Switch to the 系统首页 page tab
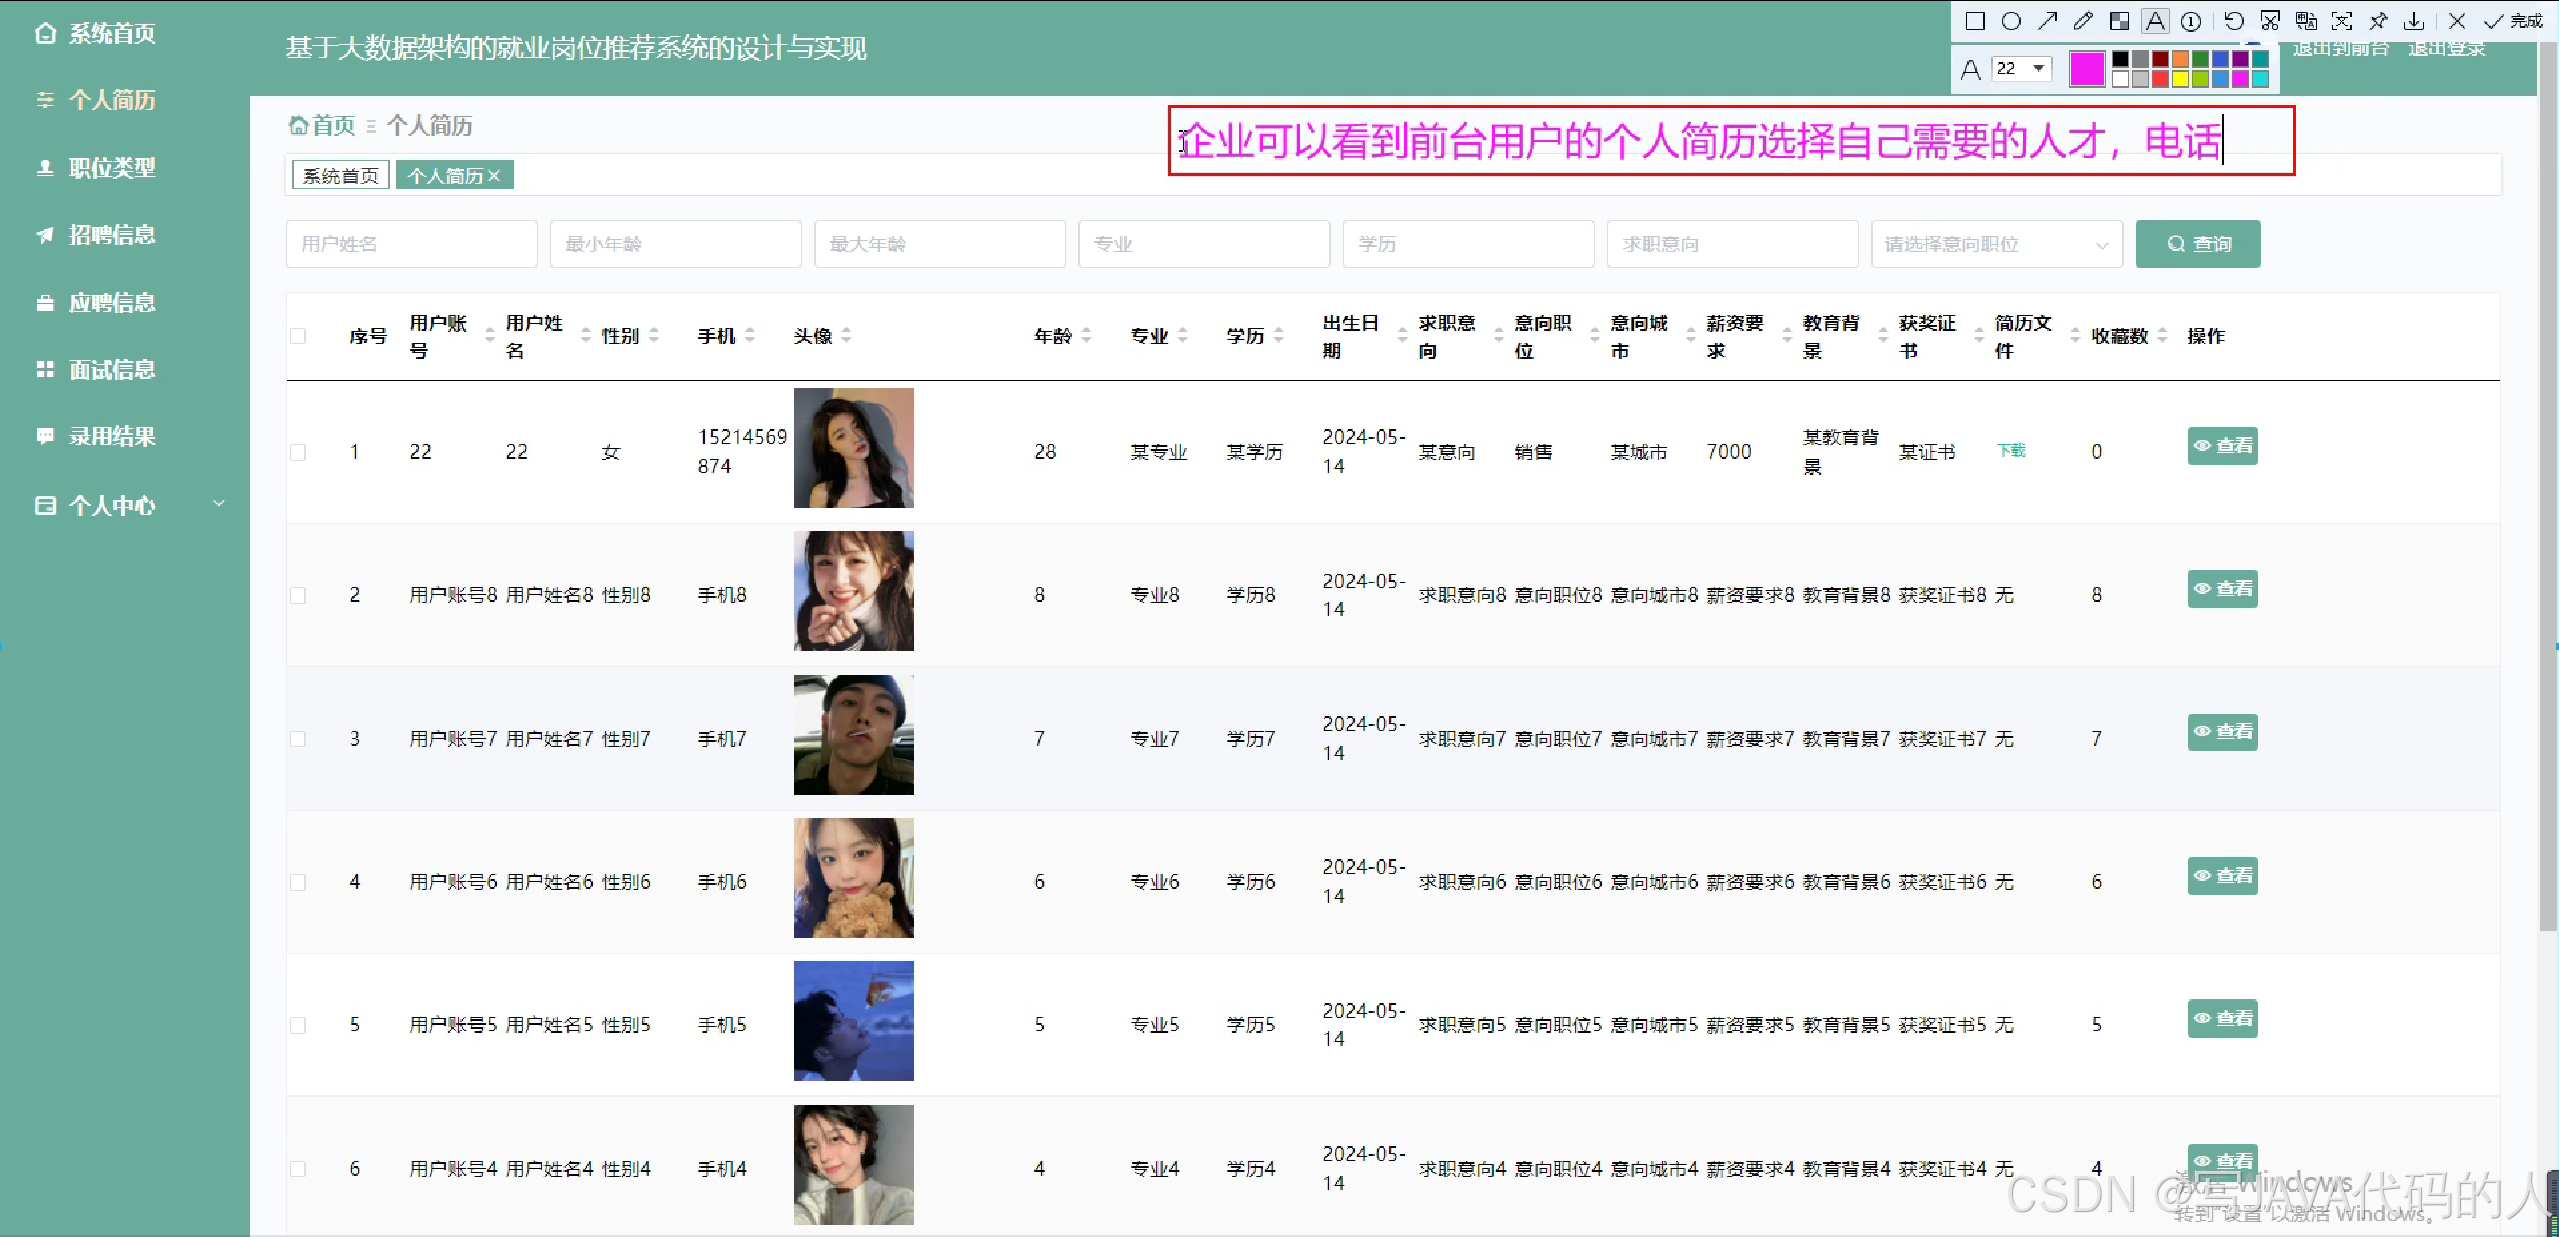 pyautogui.click(x=341, y=176)
